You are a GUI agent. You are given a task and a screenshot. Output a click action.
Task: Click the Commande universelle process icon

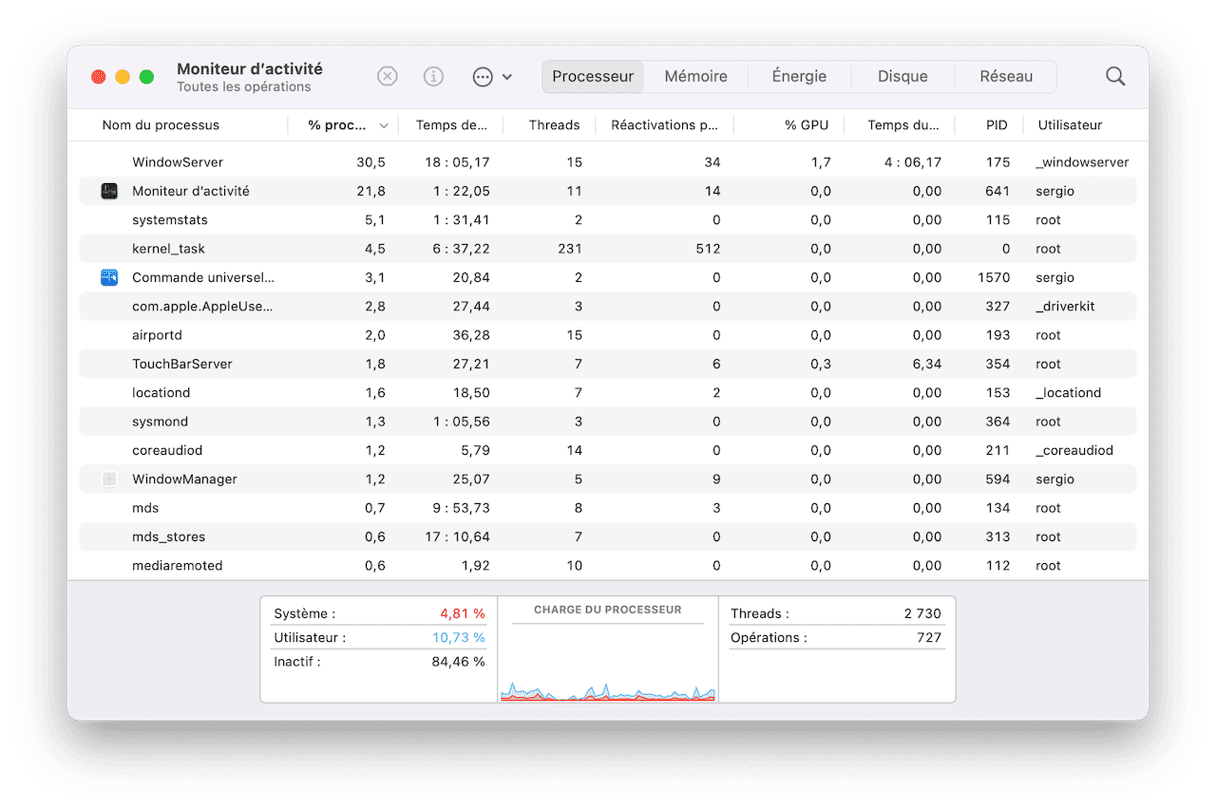point(109,278)
